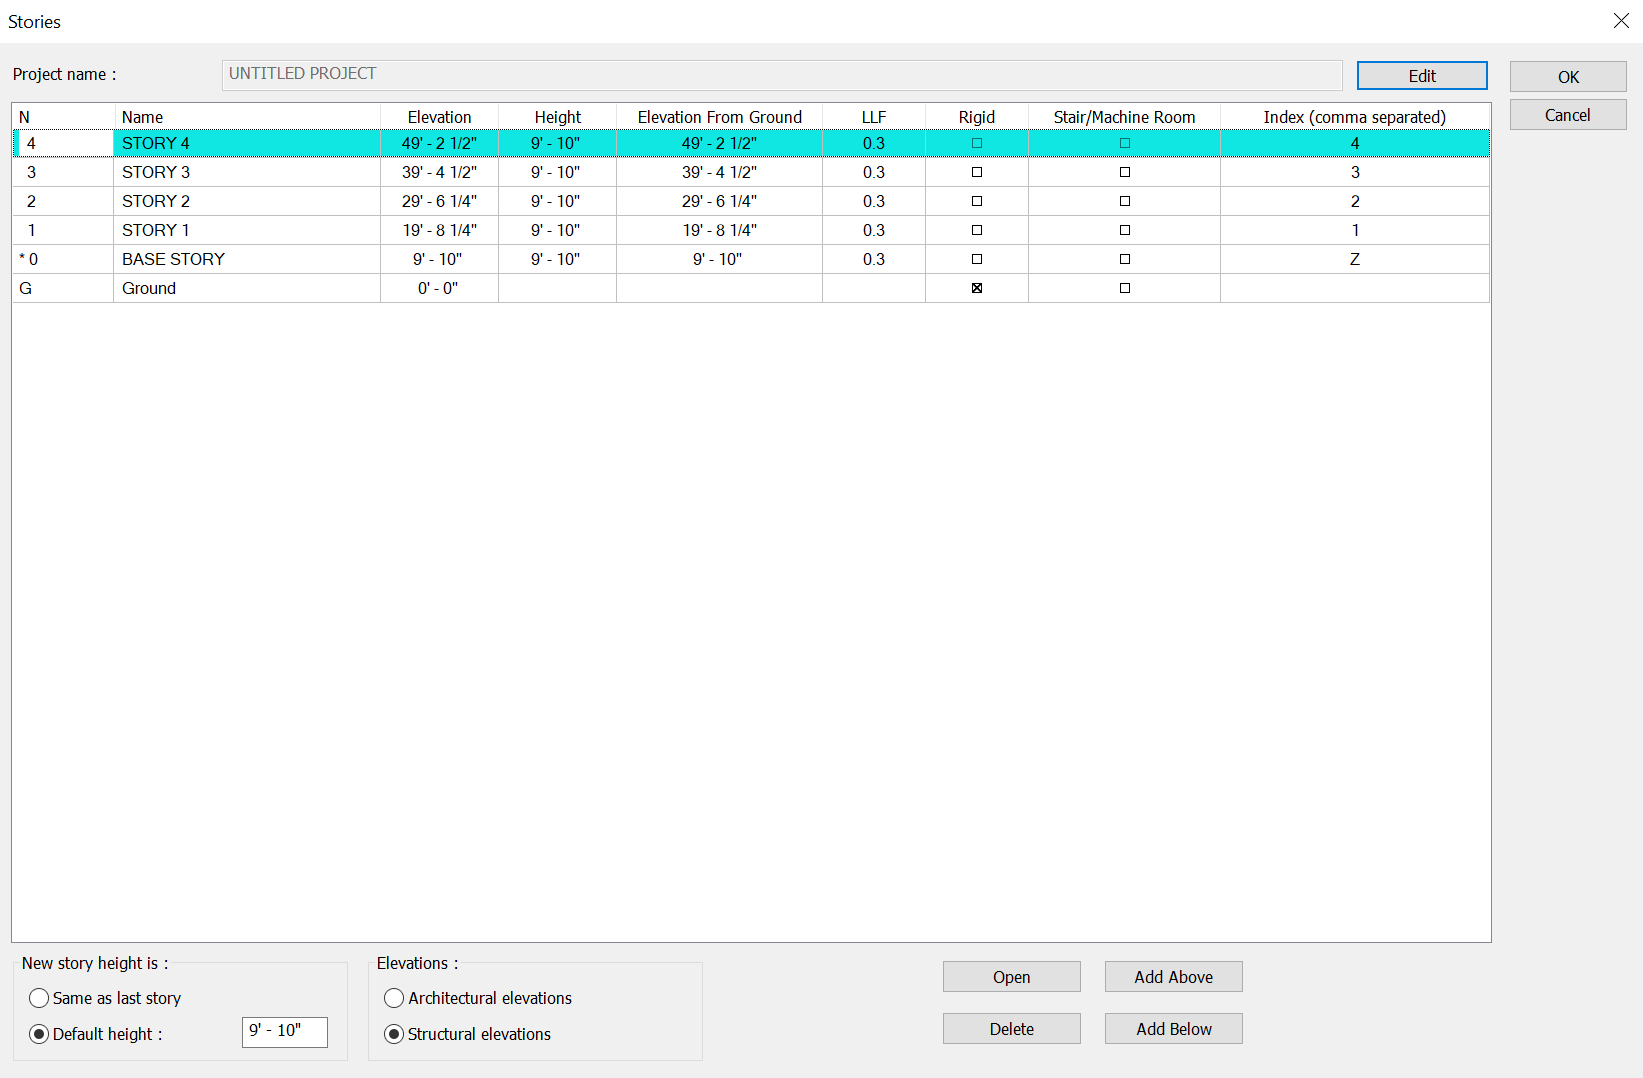Image resolution: width=1643 pixels, height=1078 pixels.
Task: Choose Structural elevations
Action: 395,1034
